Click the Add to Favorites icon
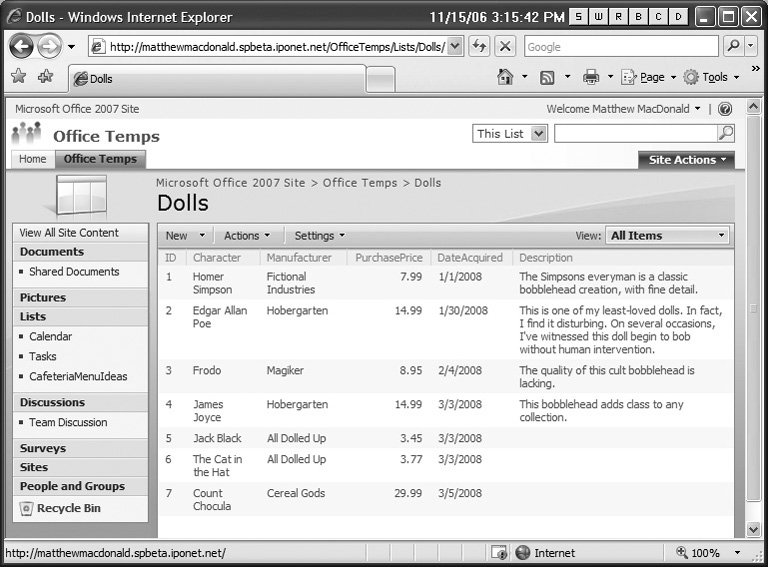Viewport: 768px width, 567px height. coord(45,76)
